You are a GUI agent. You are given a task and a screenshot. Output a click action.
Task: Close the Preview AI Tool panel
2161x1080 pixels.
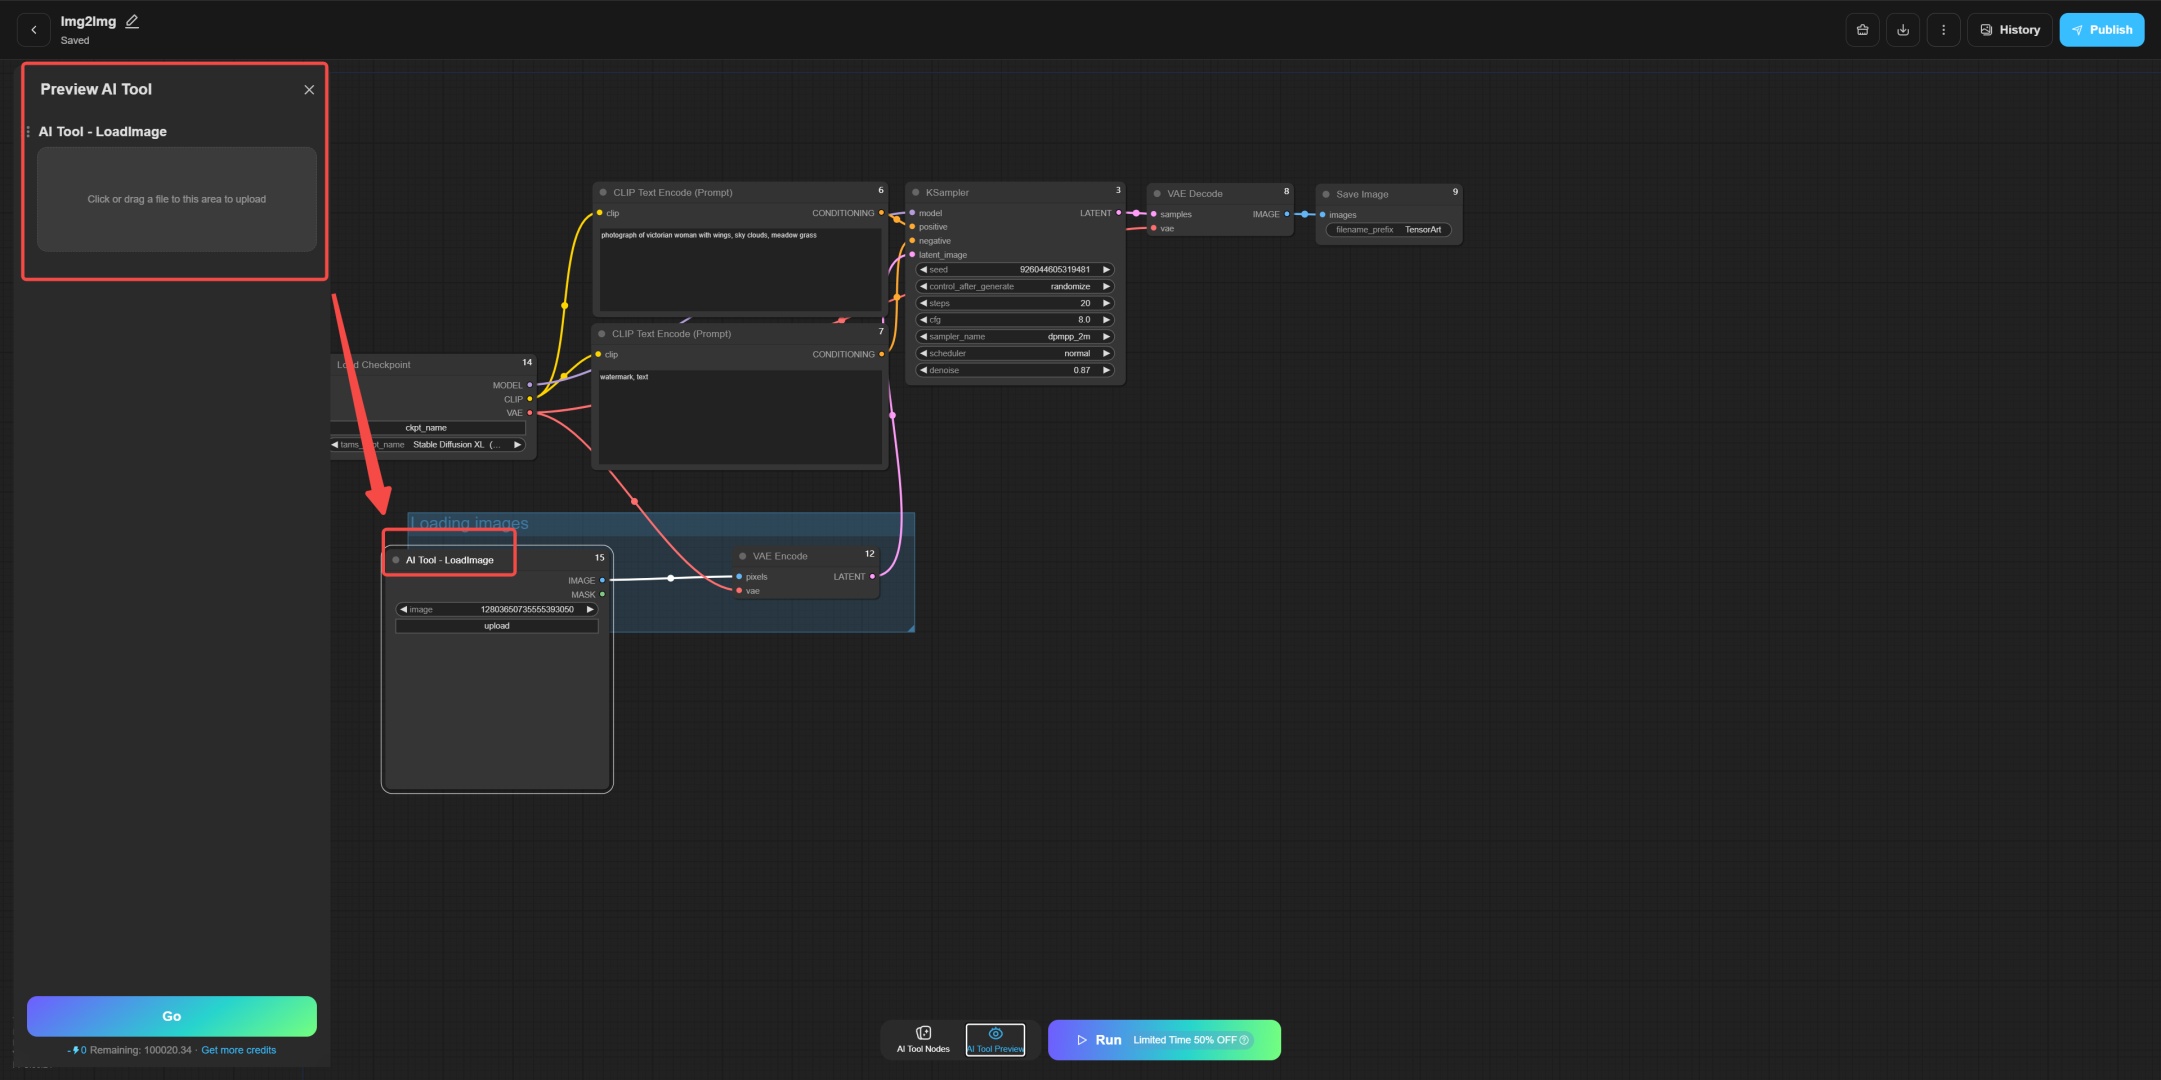click(309, 90)
